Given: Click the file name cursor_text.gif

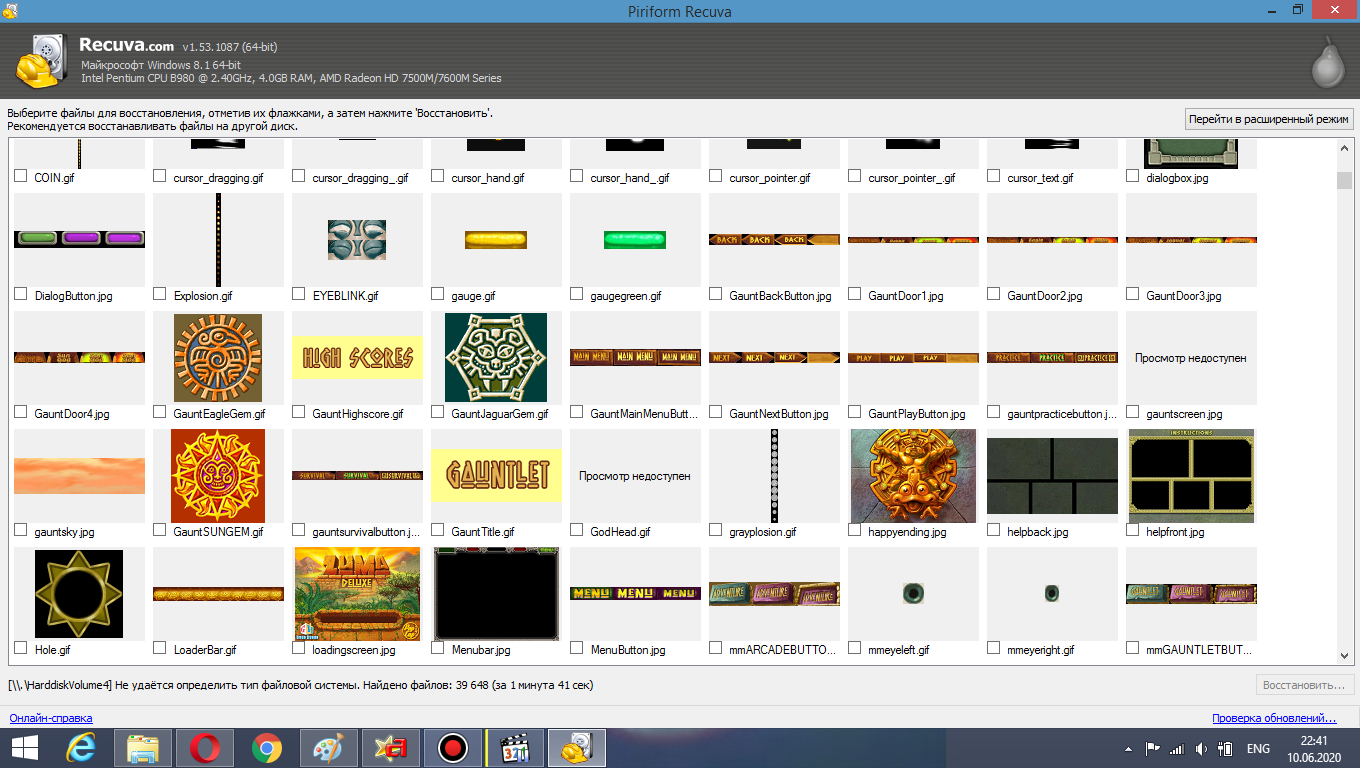Looking at the screenshot, I should click(x=1040, y=178).
